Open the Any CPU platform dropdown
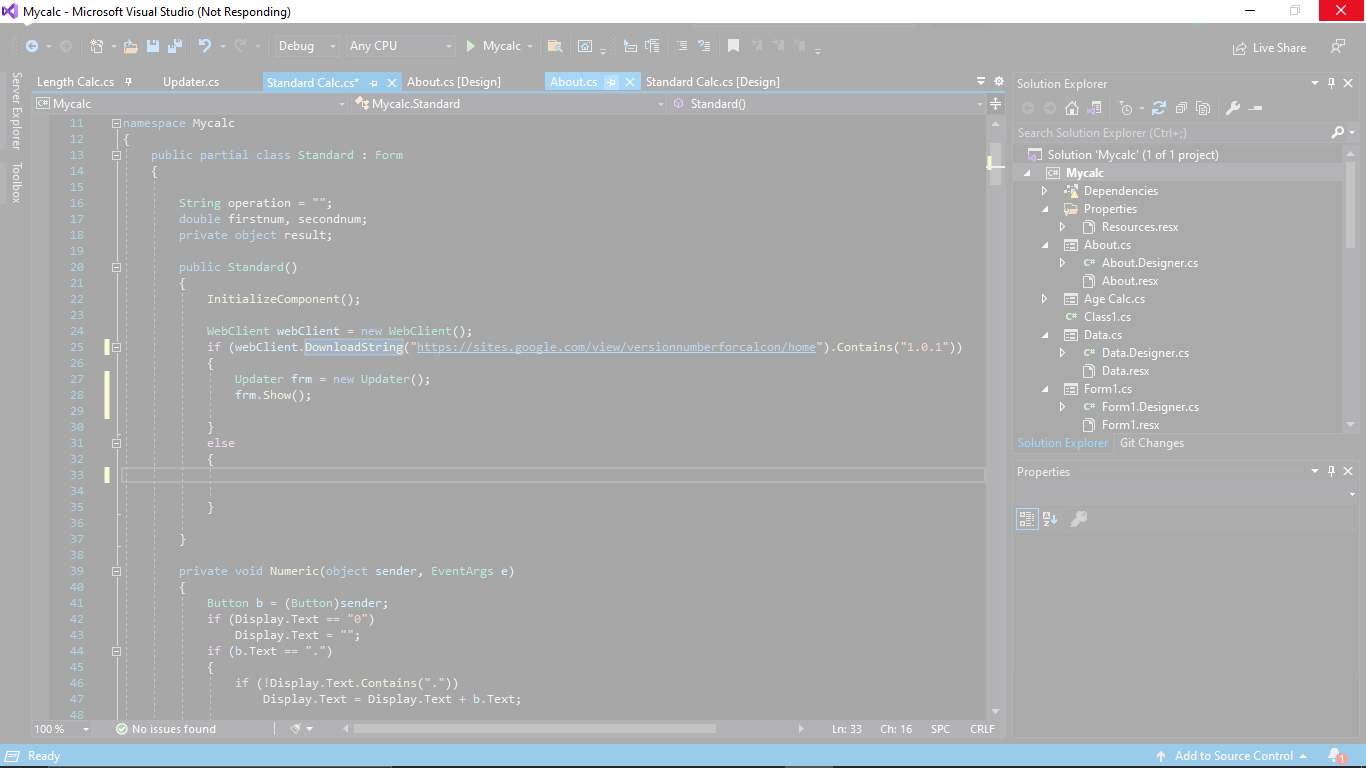 [400, 46]
